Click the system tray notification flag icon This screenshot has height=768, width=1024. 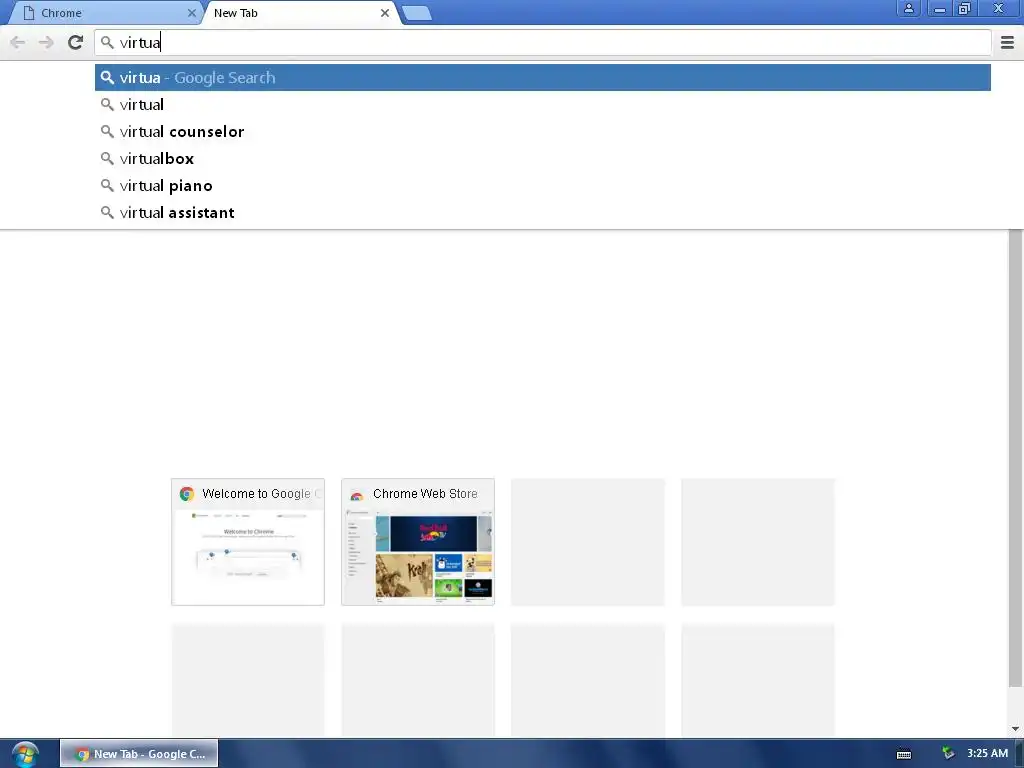(948, 754)
